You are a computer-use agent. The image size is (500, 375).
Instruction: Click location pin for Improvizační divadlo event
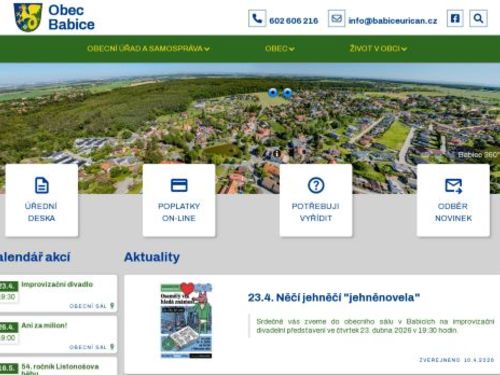click(x=112, y=306)
